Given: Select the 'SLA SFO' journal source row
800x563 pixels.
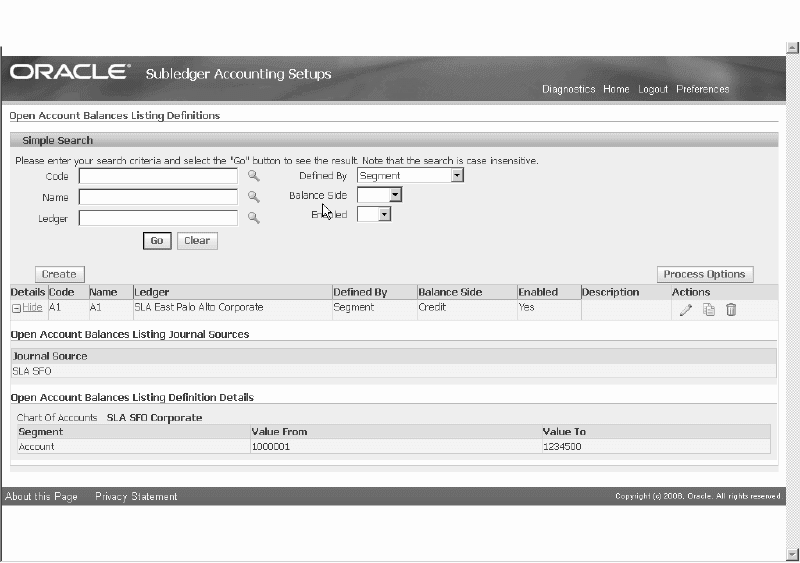Looking at the screenshot, I should point(393,371).
